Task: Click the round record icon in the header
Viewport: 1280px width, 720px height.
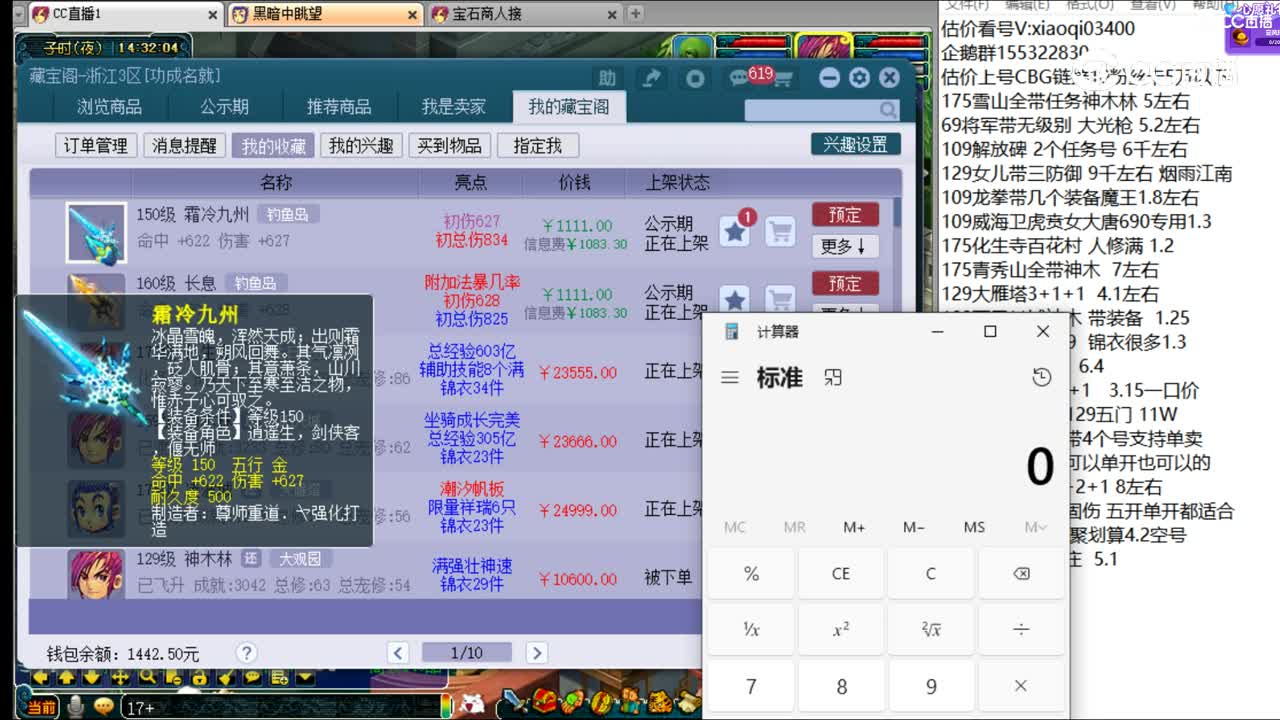Action: tap(695, 78)
